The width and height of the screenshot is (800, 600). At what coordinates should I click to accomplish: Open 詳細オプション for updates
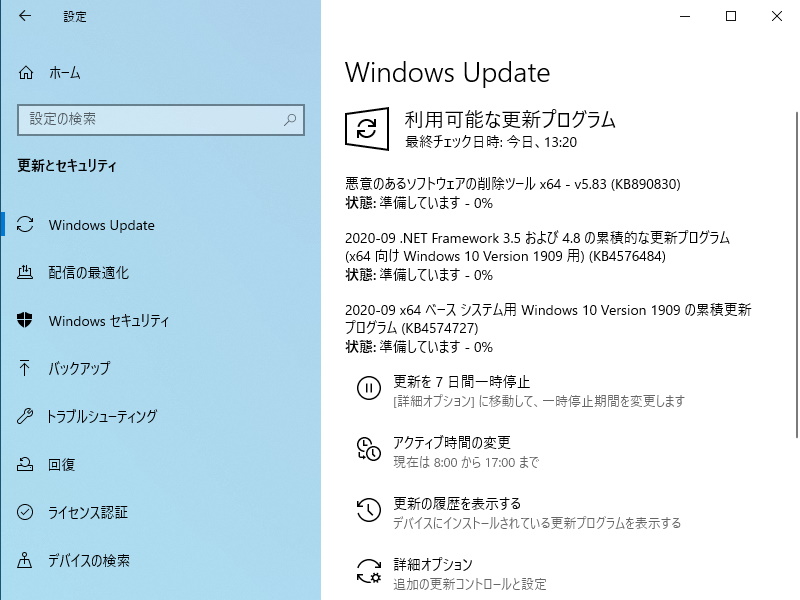coord(433,564)
